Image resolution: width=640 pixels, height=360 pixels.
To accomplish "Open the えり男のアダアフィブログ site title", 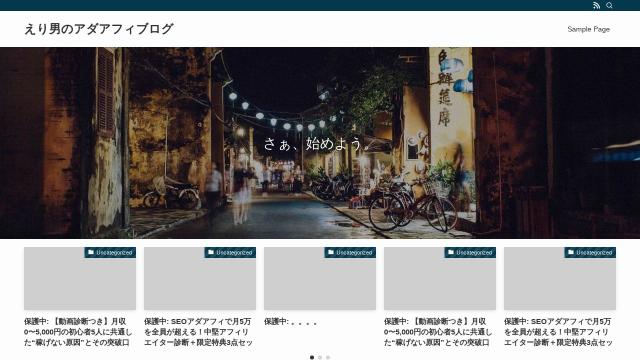I will [99, 29].
